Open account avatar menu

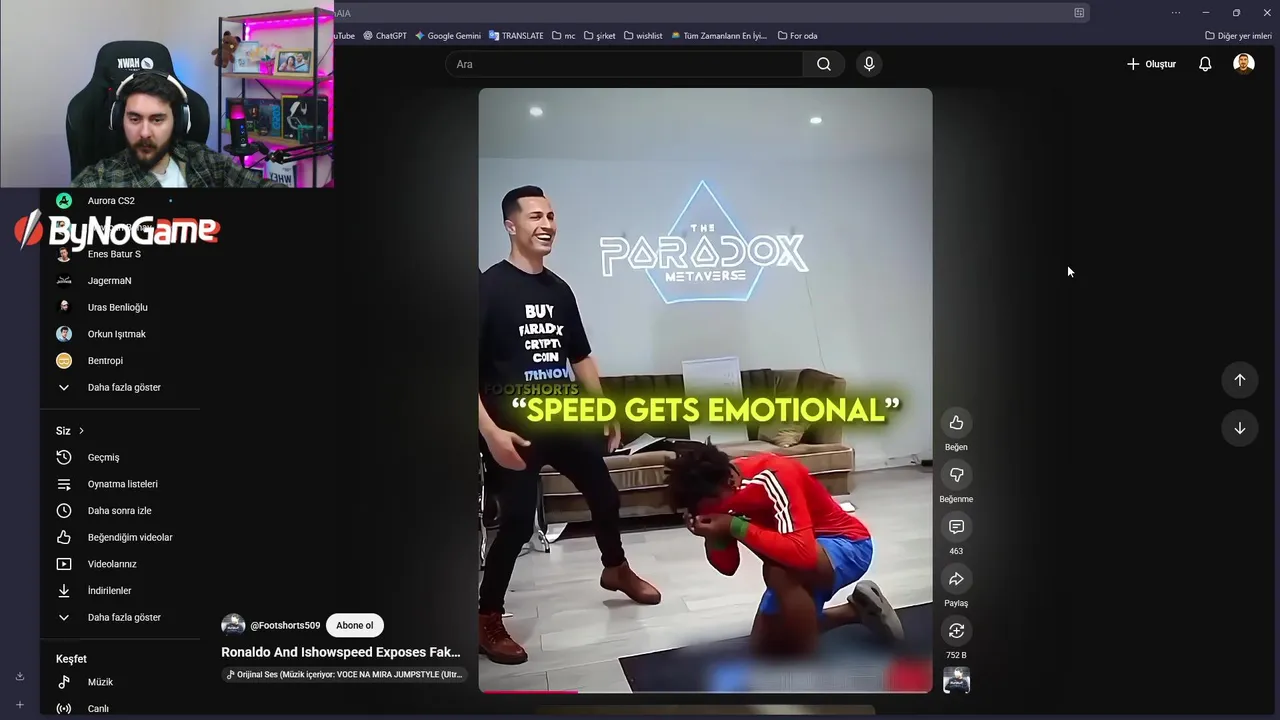(x=1244, y=64)
